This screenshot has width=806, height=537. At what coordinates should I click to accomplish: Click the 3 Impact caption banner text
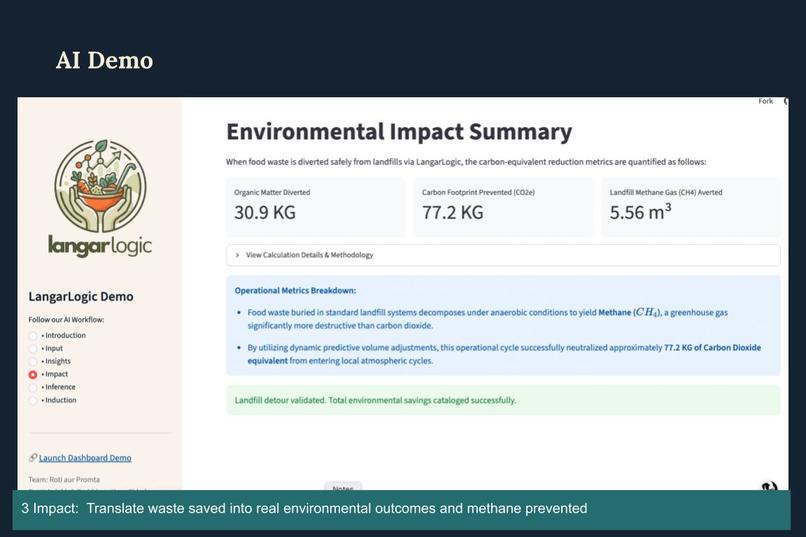(304, 508)
